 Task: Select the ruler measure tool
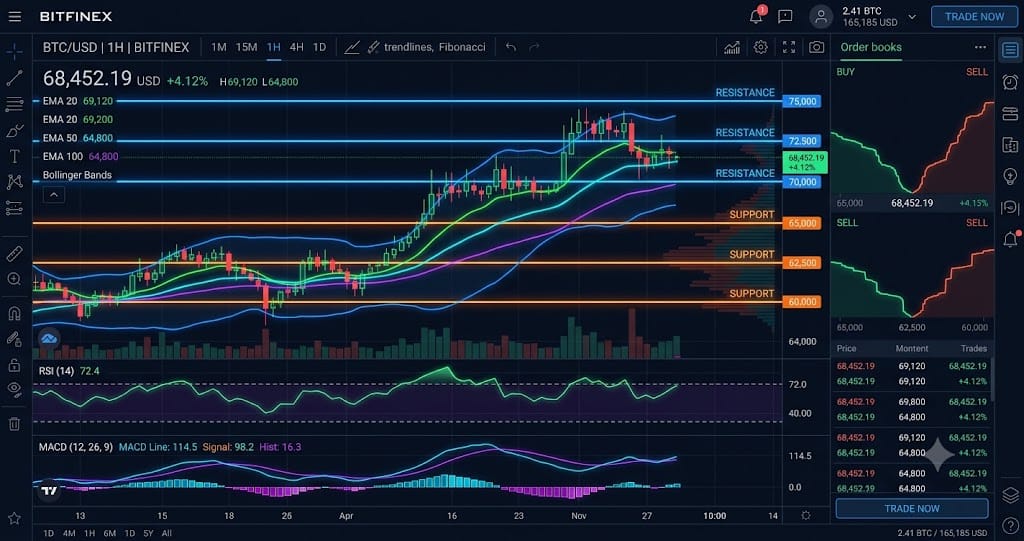click(14, 254)
